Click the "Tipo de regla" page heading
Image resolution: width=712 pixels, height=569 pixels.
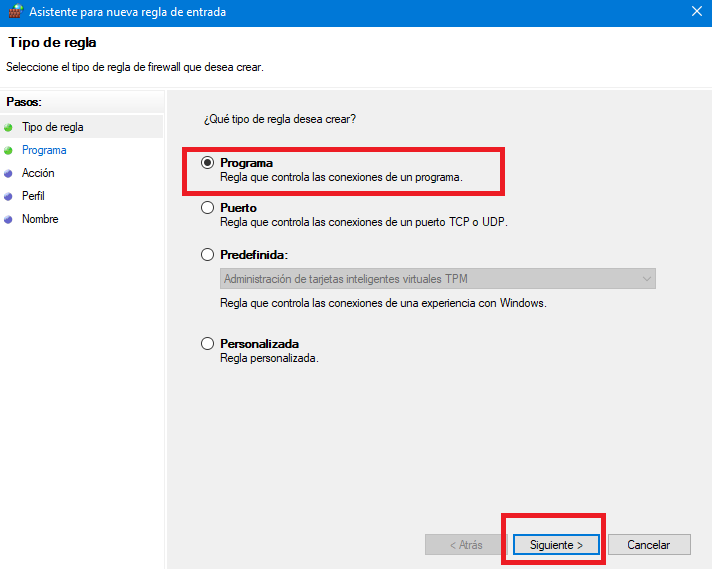point(52,42)
